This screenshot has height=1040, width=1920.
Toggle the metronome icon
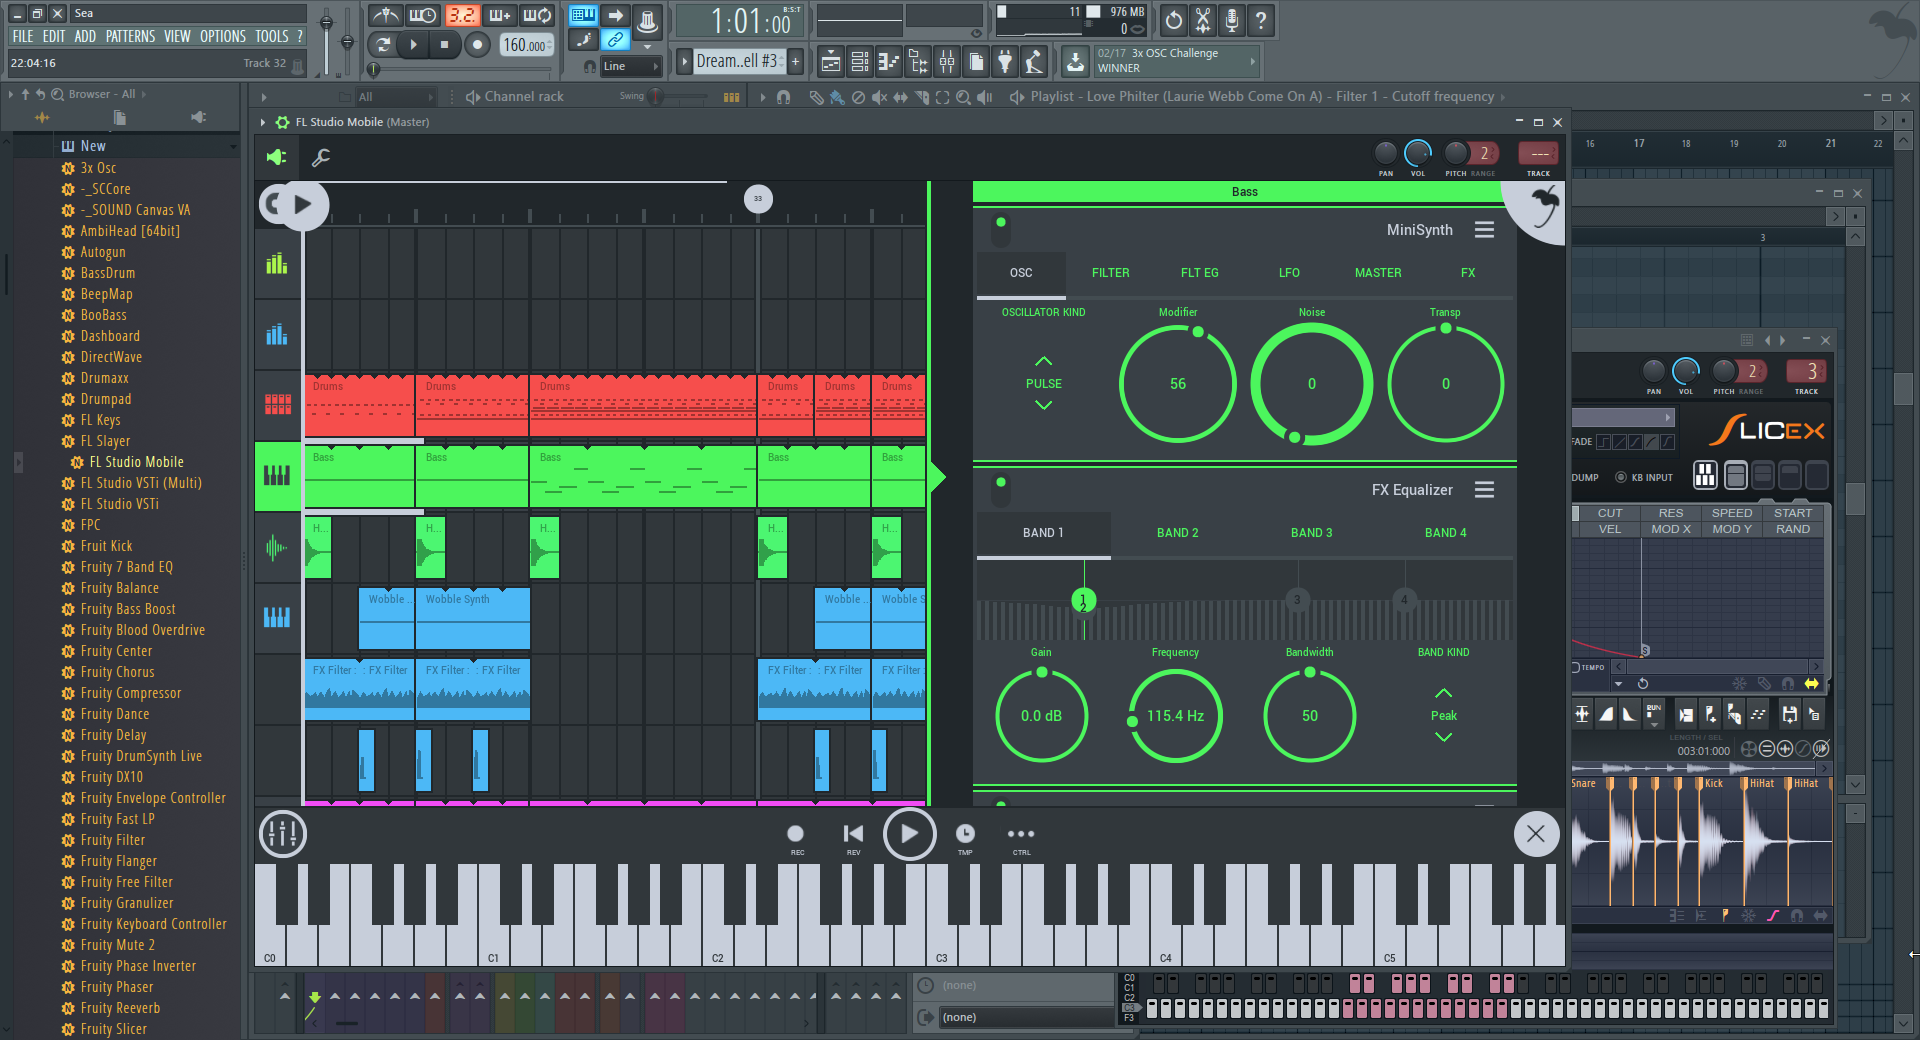[x=385, y=16]
